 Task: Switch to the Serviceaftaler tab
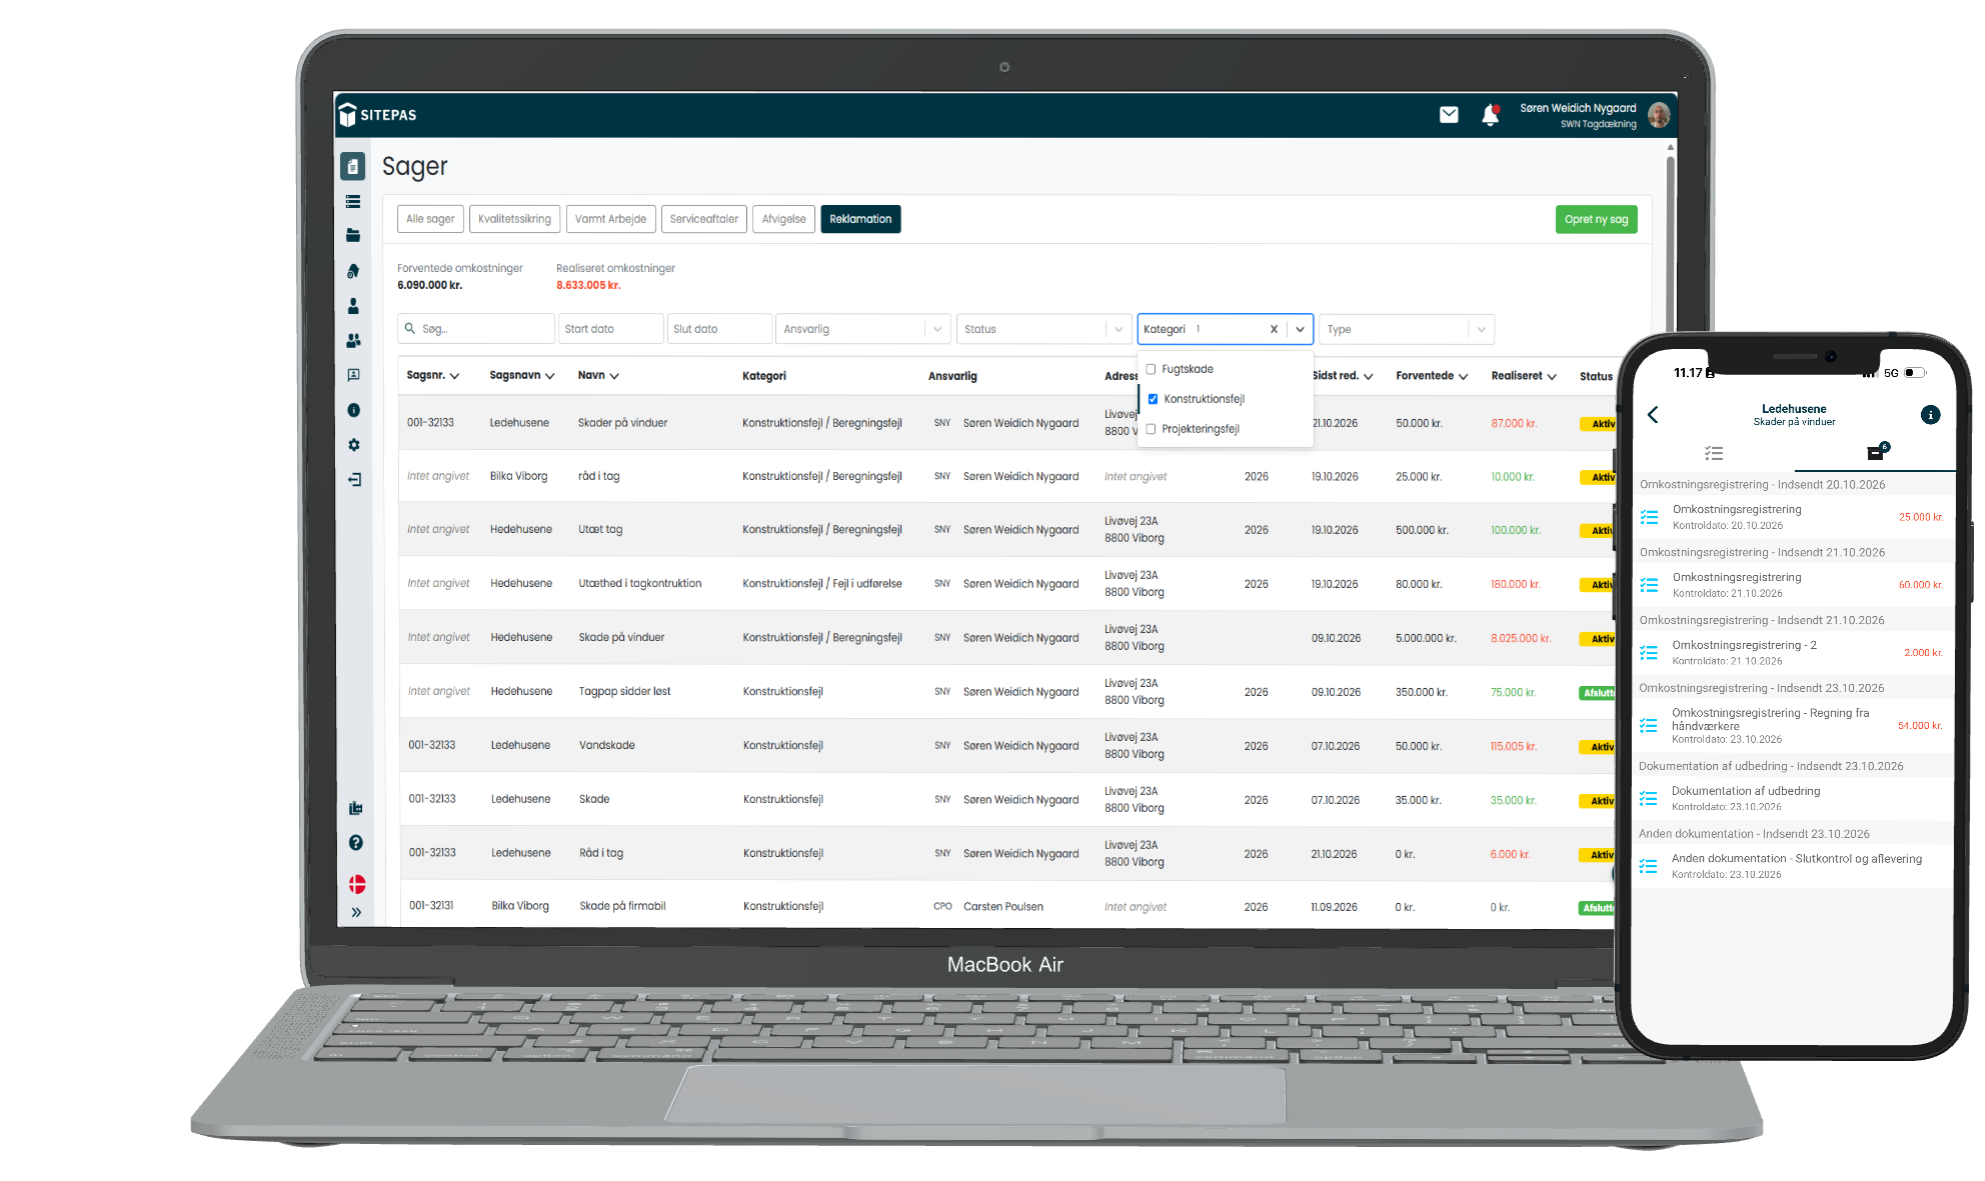(x=704, y=219)
